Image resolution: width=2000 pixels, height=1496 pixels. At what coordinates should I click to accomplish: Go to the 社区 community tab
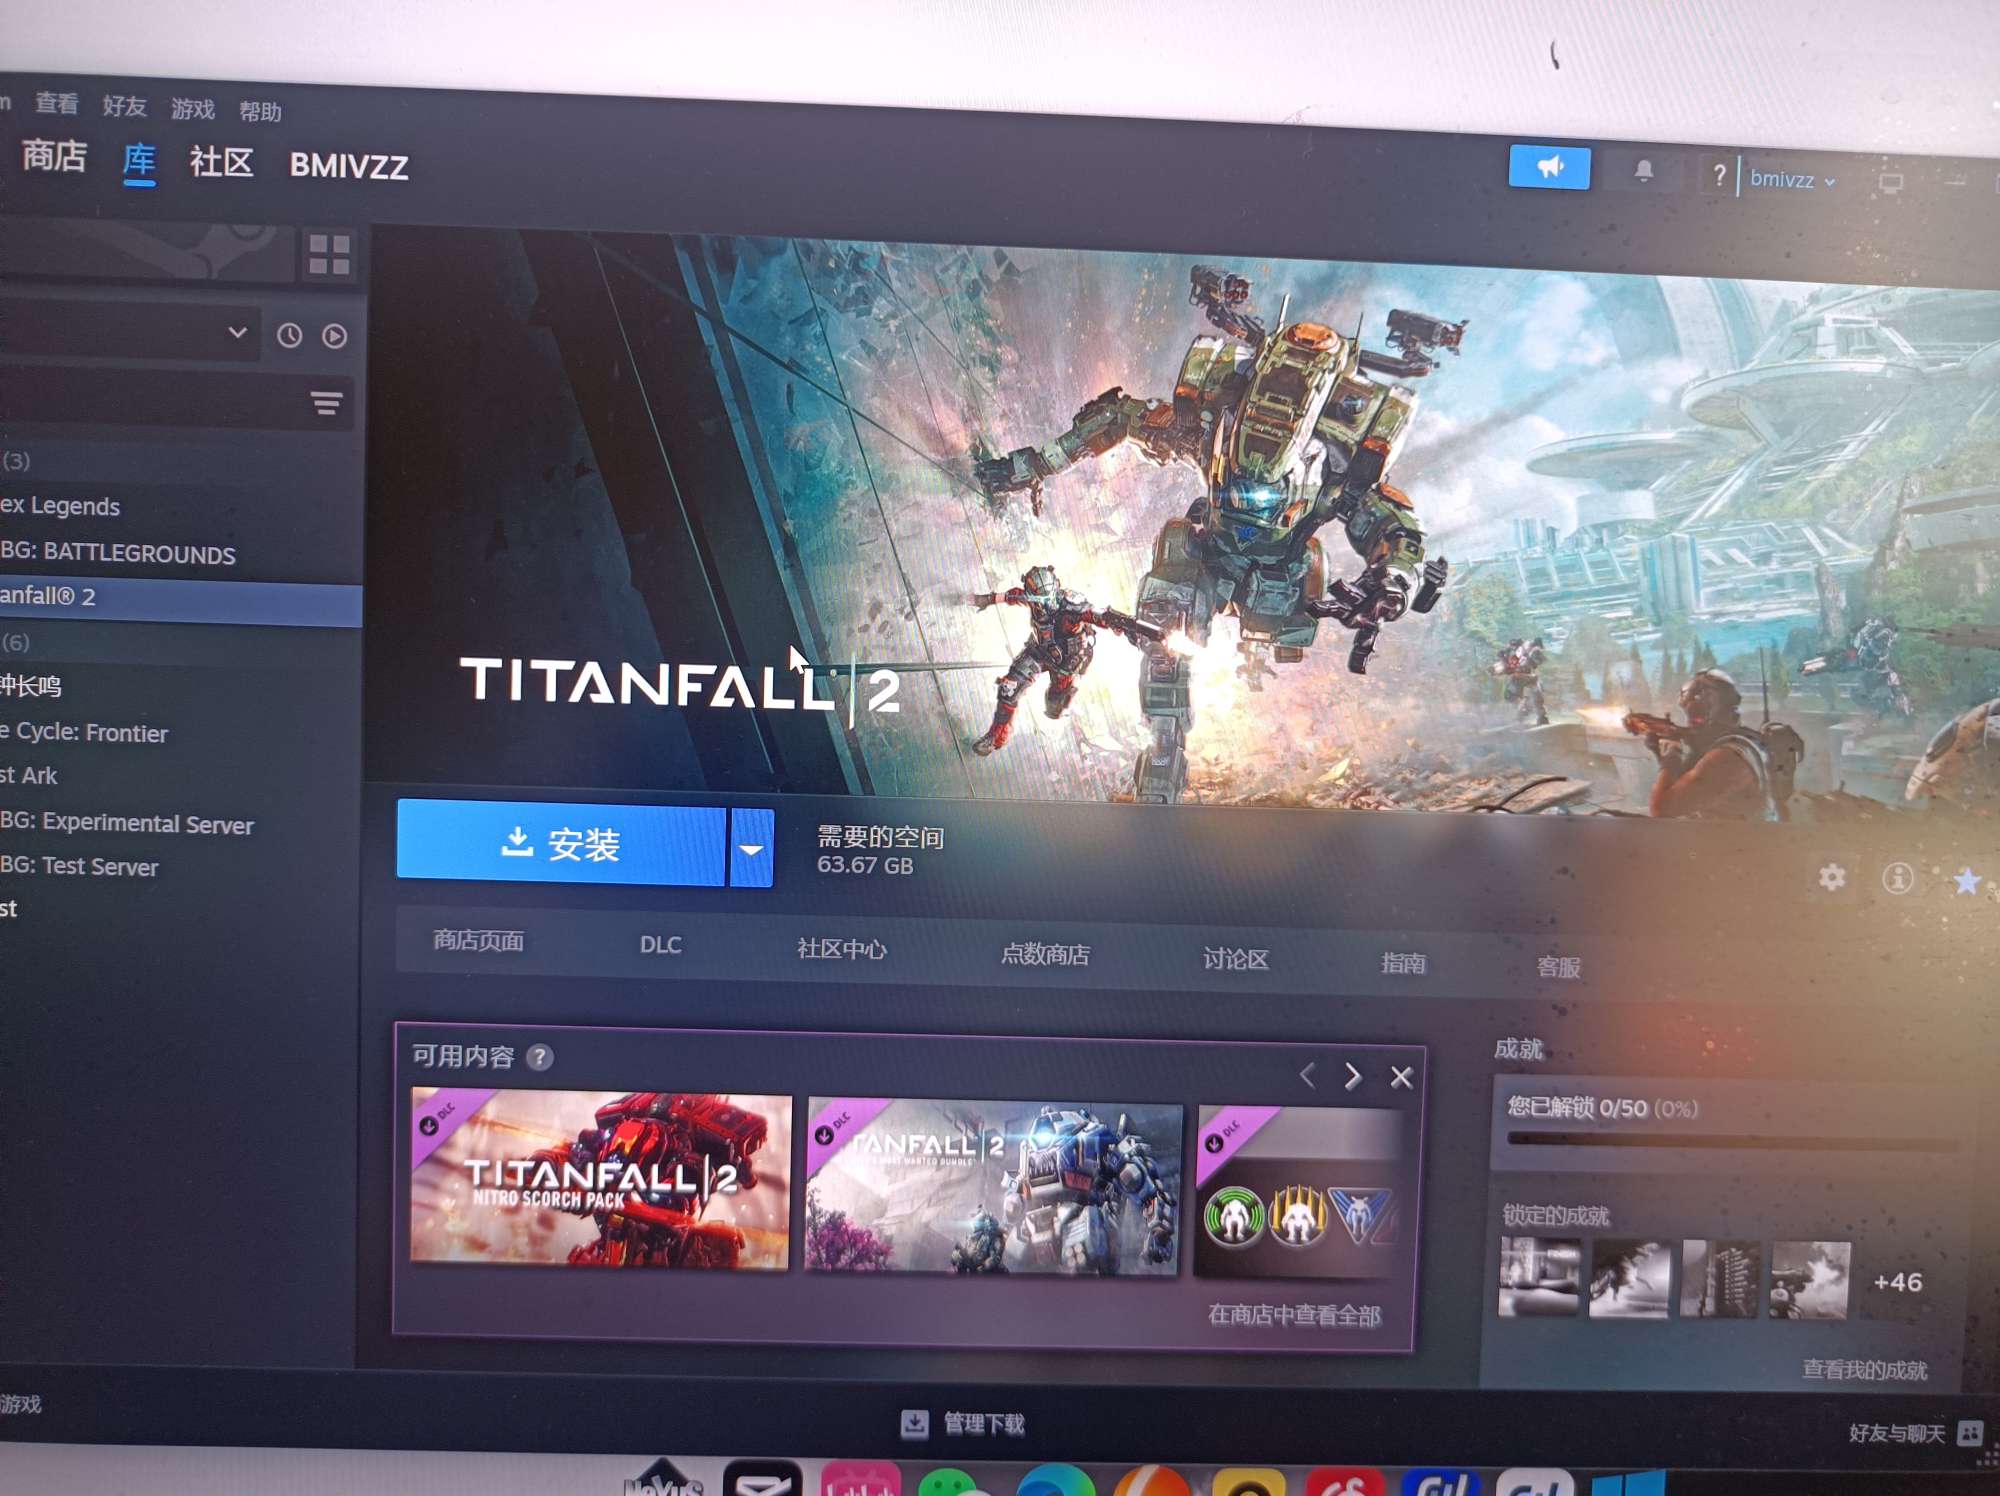[x=221, y=162]
